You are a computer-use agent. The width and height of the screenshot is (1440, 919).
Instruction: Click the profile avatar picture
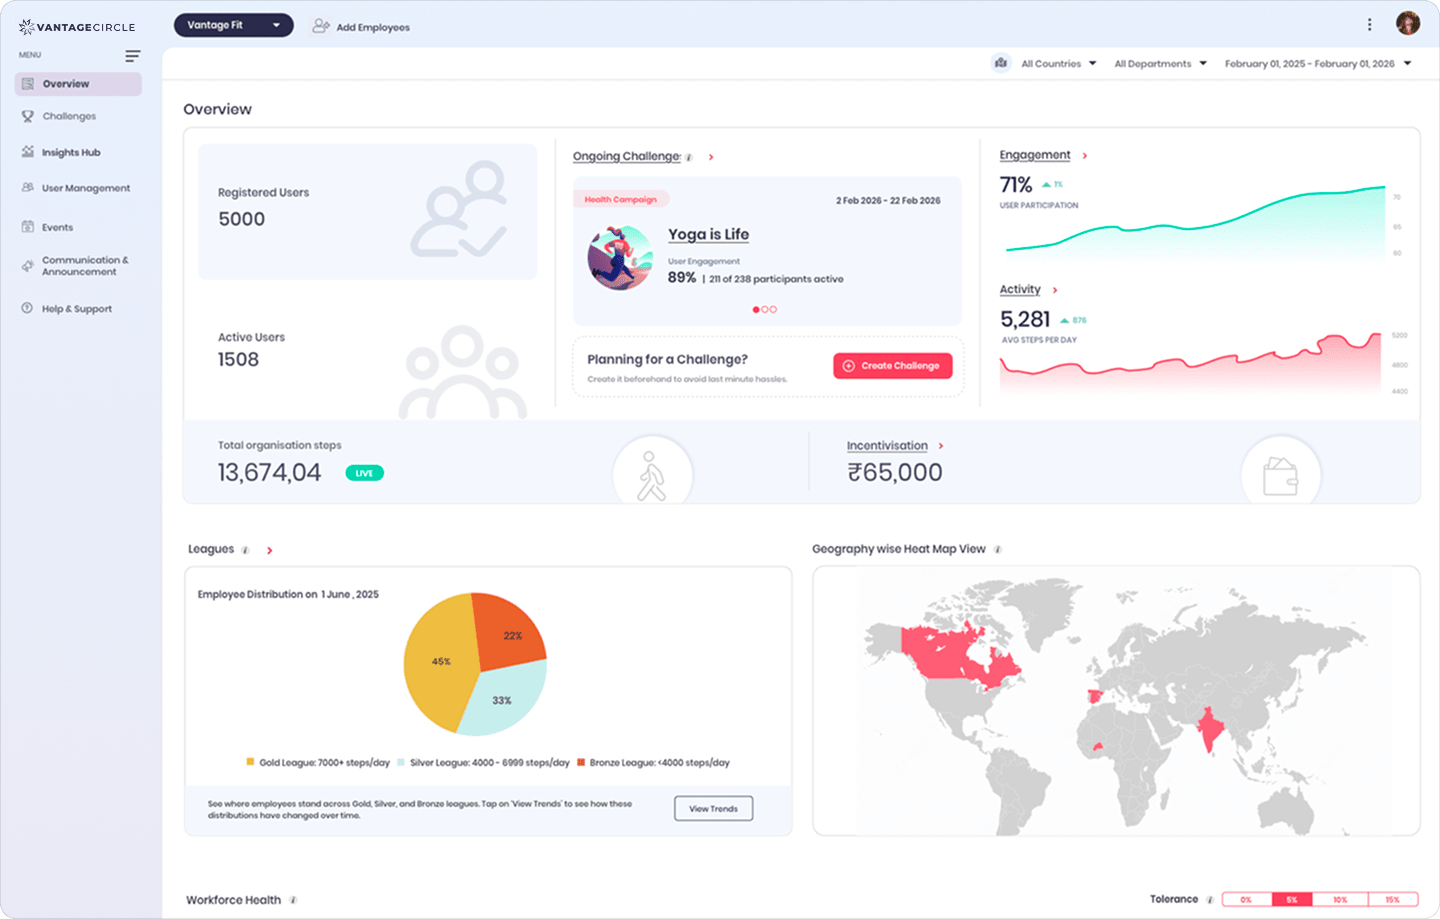pos(1408,23)
